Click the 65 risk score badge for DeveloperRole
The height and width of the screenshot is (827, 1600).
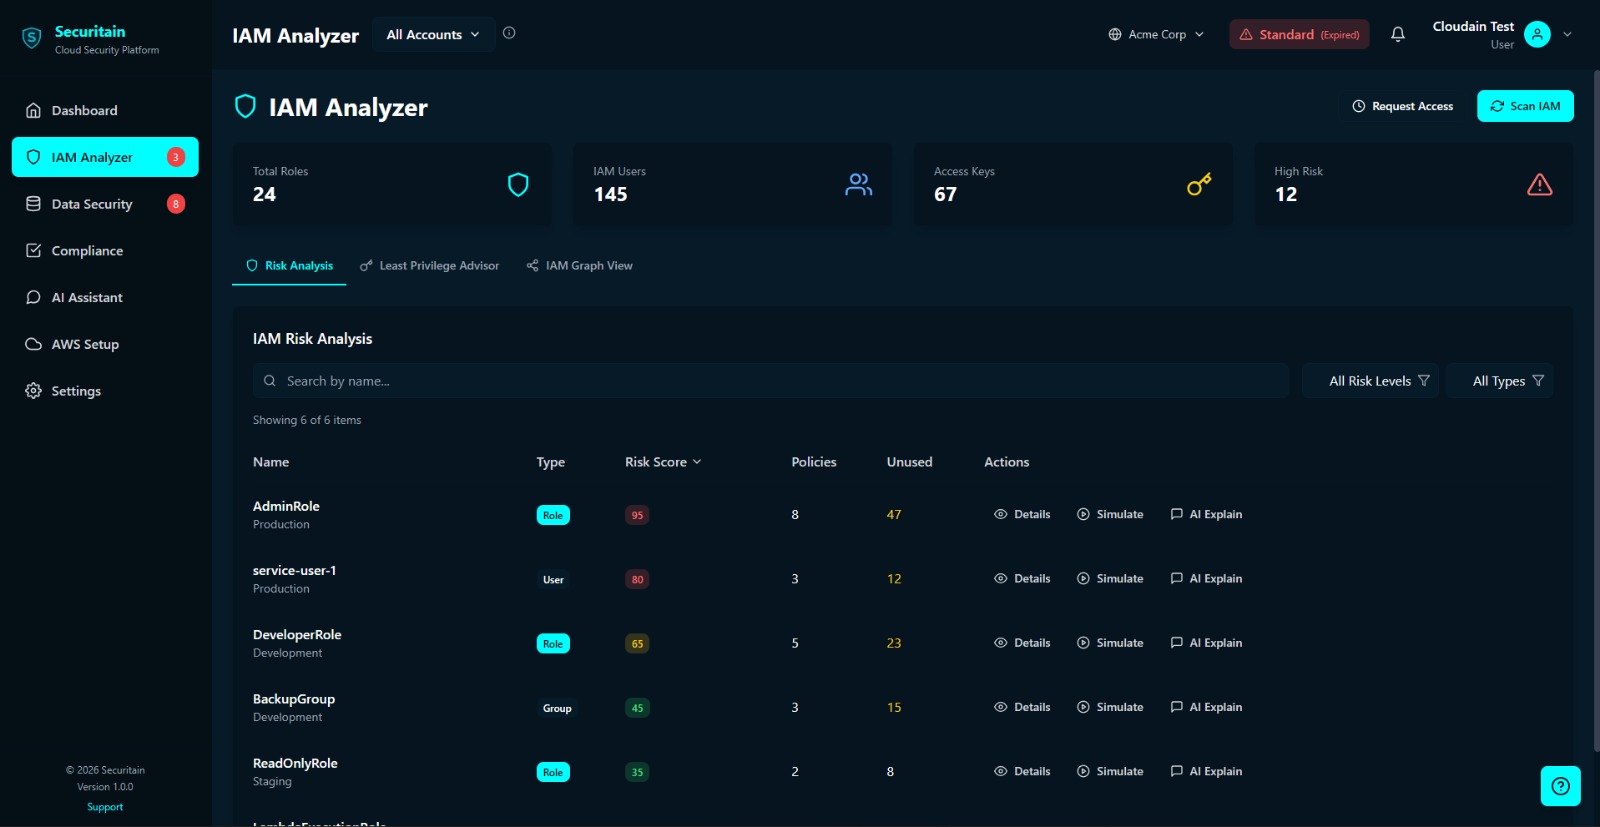pos(637,644)
